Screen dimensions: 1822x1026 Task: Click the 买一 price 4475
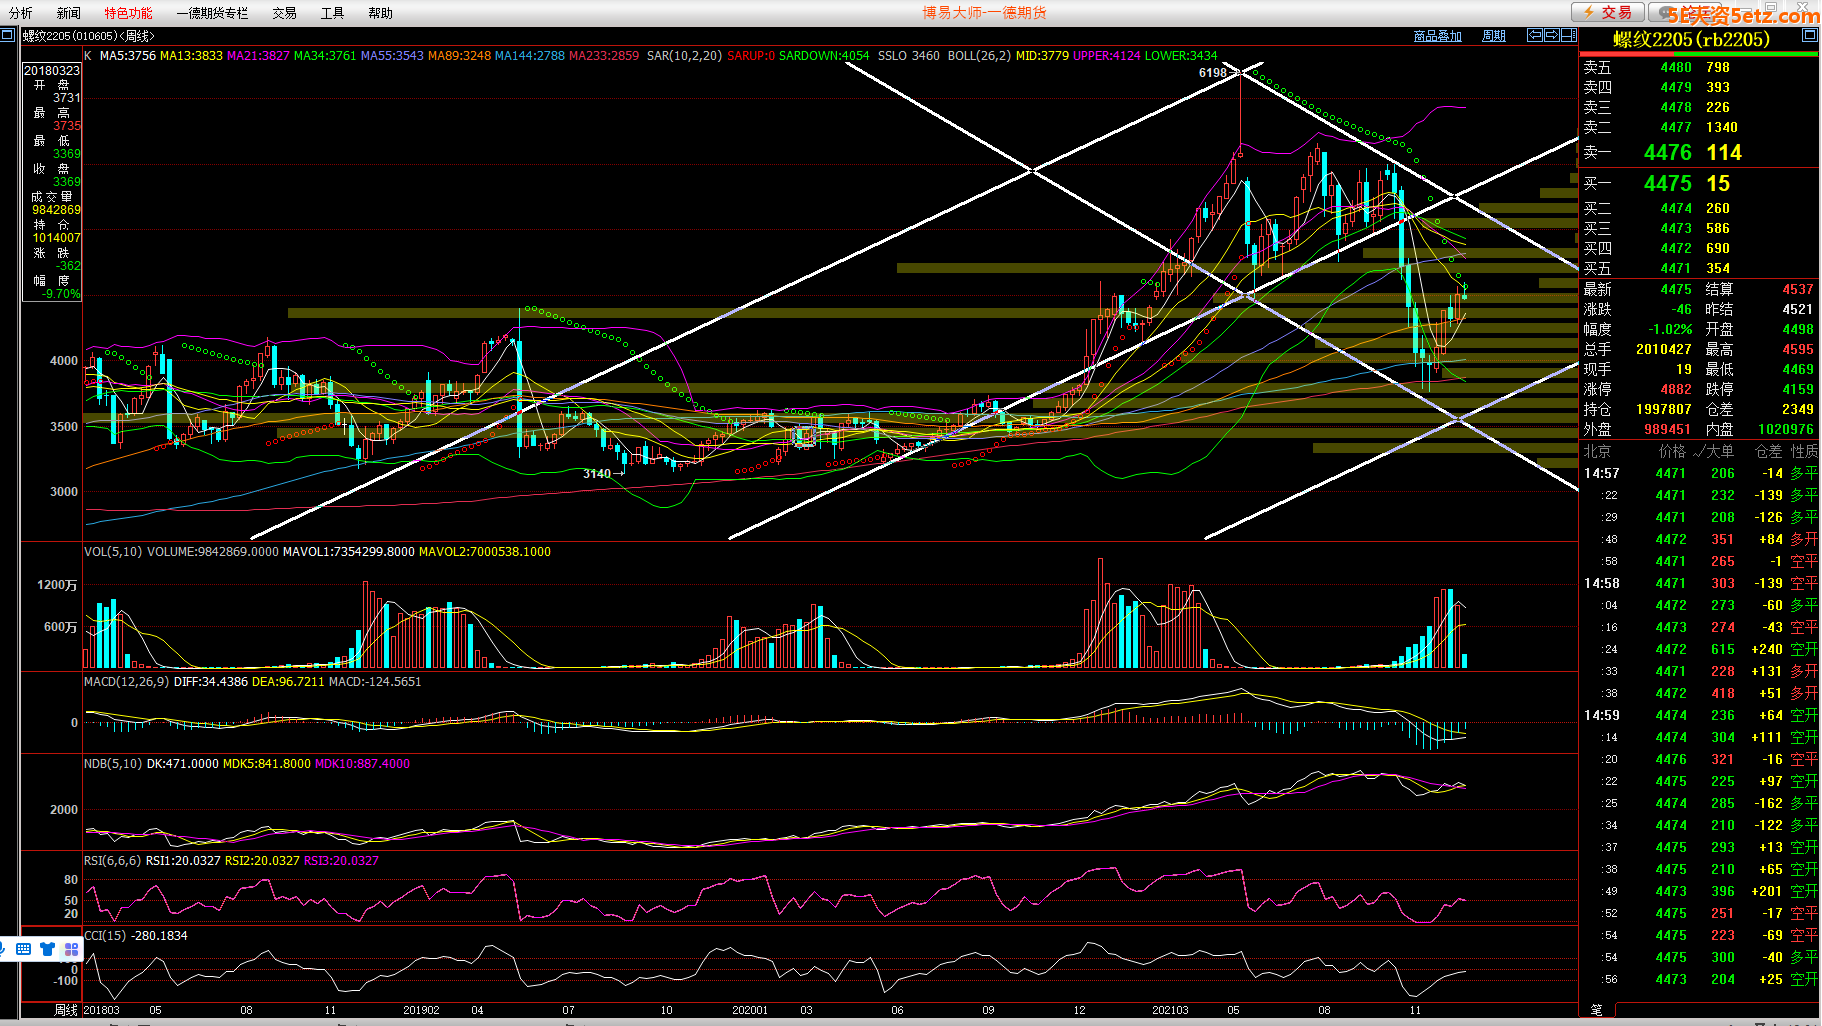point(1668,183)
